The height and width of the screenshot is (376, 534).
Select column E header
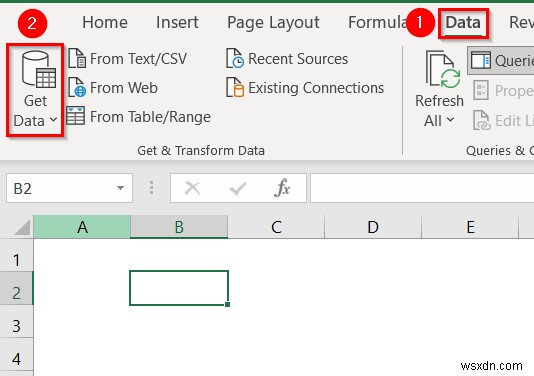pyautogui.click(x=470, y=227)
